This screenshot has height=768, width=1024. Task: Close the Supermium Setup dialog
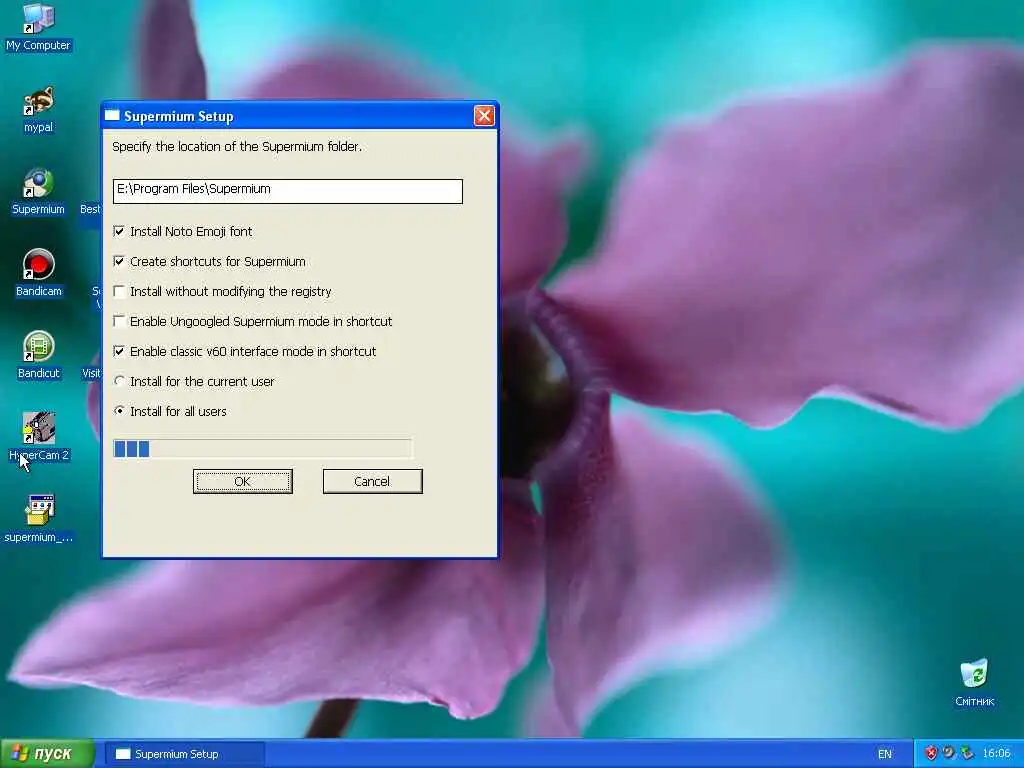click(484, 116)
